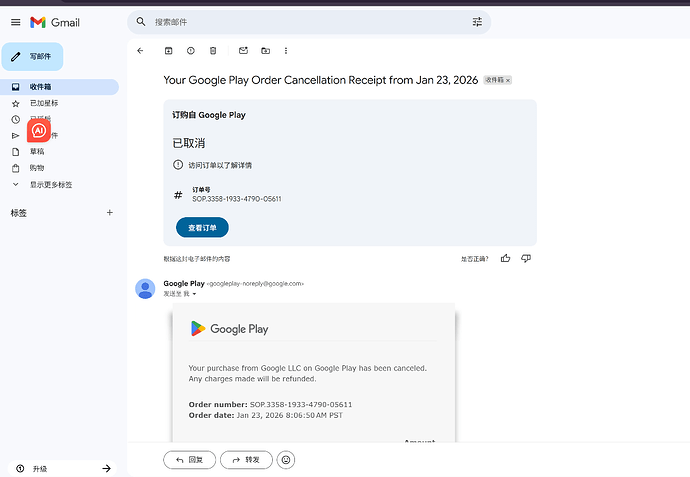Click the 访问订单以了解详情 info icon
The height and width of the screenshot is (477, 690).
(x=178, y=165)
